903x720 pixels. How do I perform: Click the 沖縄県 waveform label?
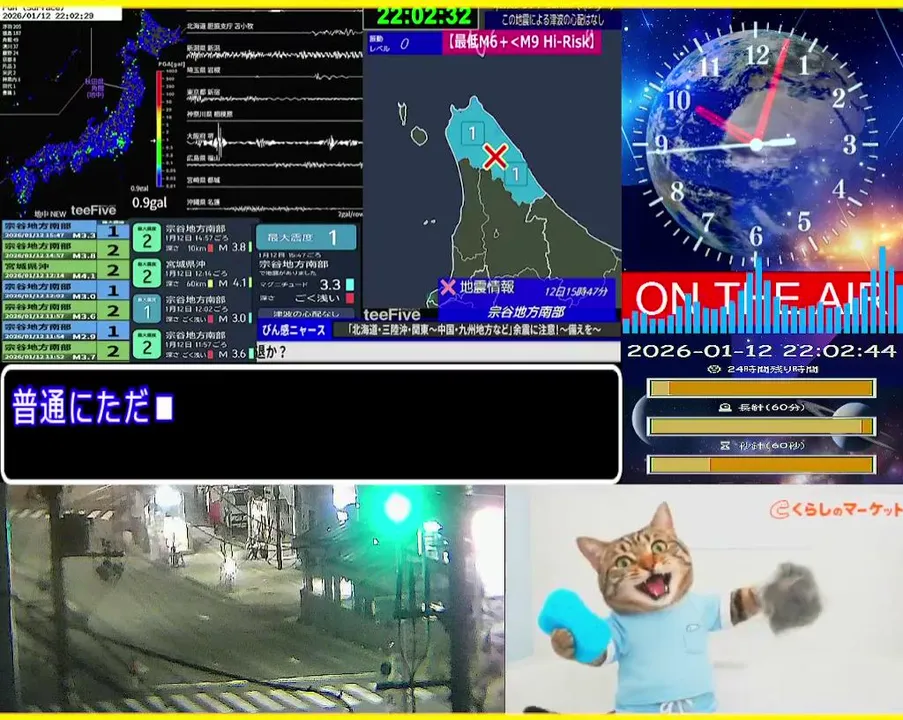203,202
